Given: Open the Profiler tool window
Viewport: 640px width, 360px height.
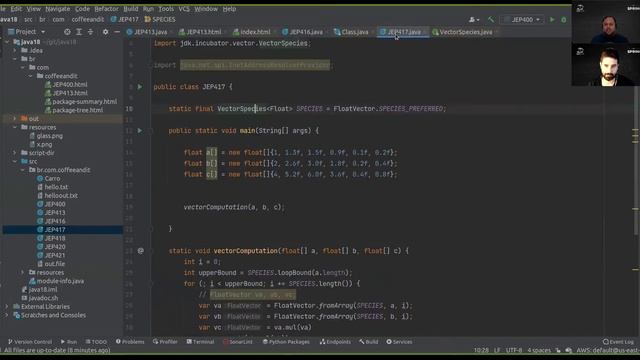Looking at the screenshot, I should tap(165, 342).
